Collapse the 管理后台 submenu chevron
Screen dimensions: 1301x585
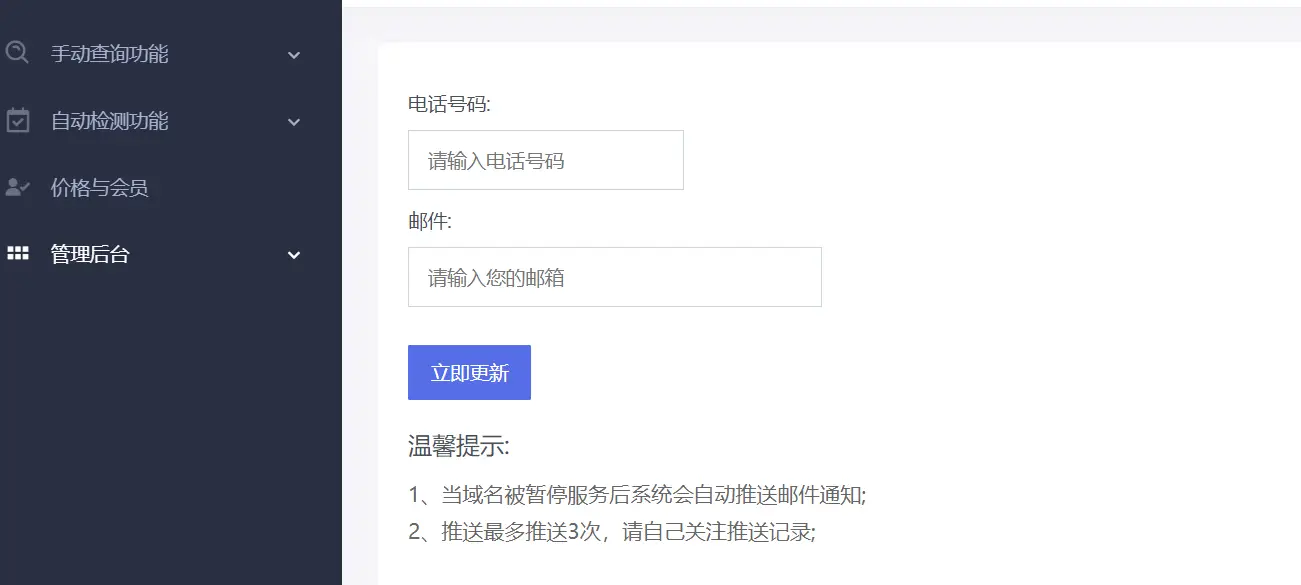point(293,255)
